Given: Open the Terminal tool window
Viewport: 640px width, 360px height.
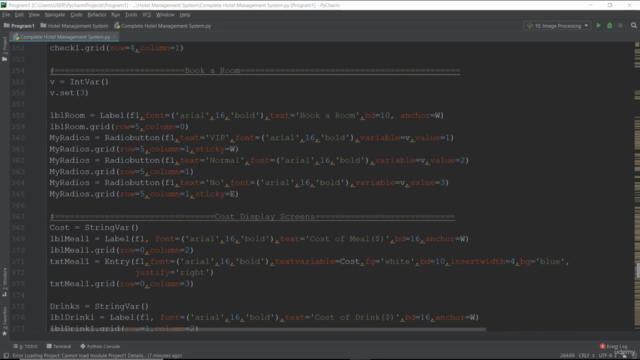Looking at the screenshot, I should pos(59,346).
